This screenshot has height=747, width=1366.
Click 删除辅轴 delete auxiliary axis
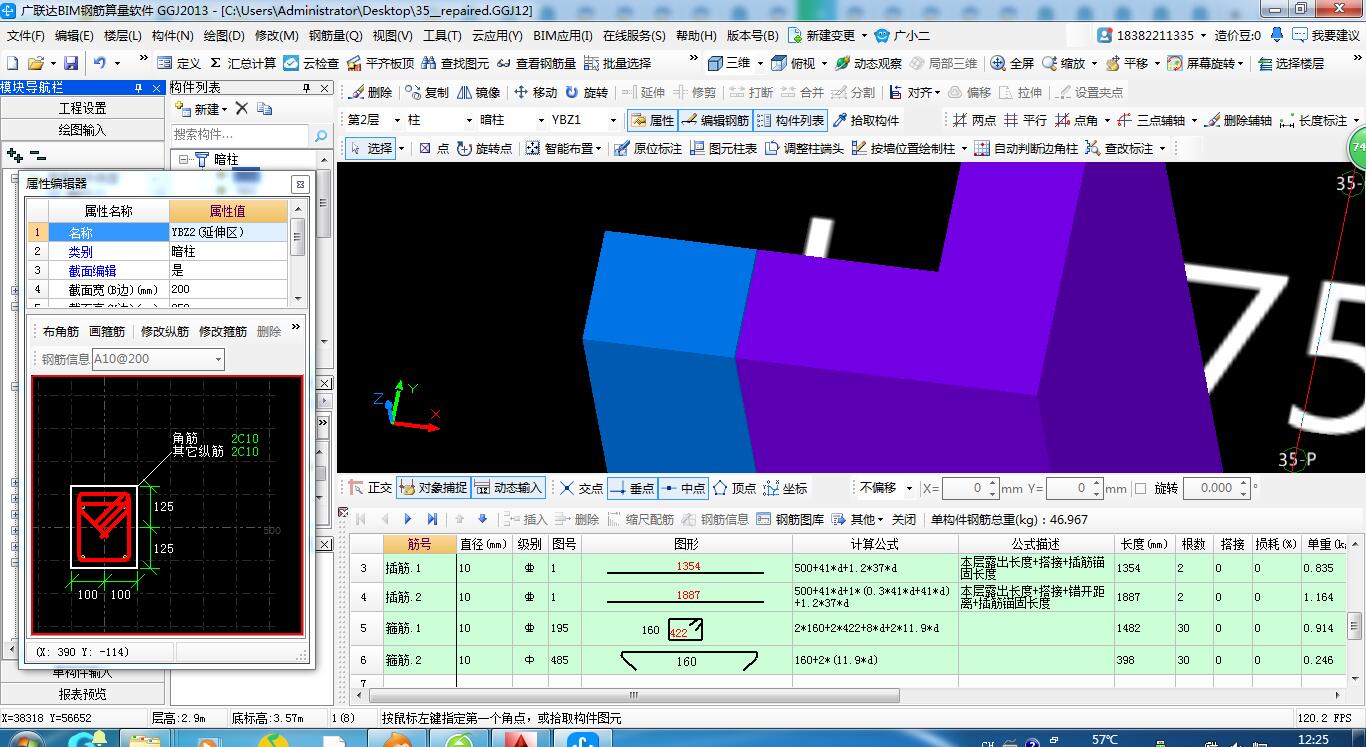click(1238, 120)
